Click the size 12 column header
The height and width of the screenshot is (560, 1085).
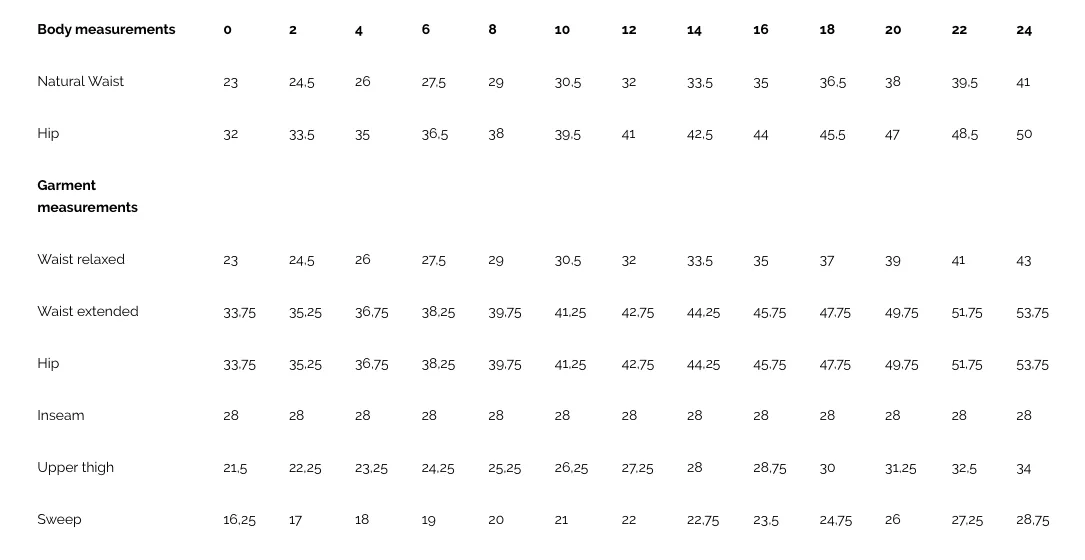tap(628, 30)
